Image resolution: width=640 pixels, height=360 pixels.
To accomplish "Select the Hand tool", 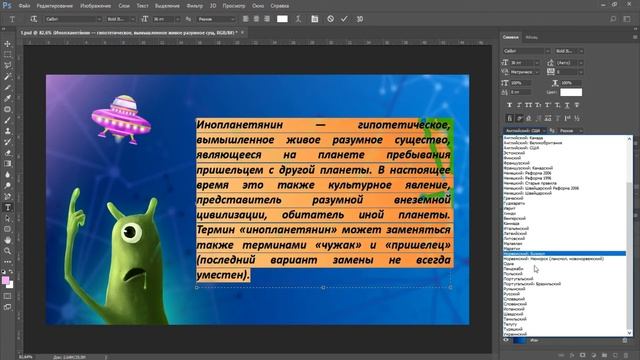I will 7,240.
